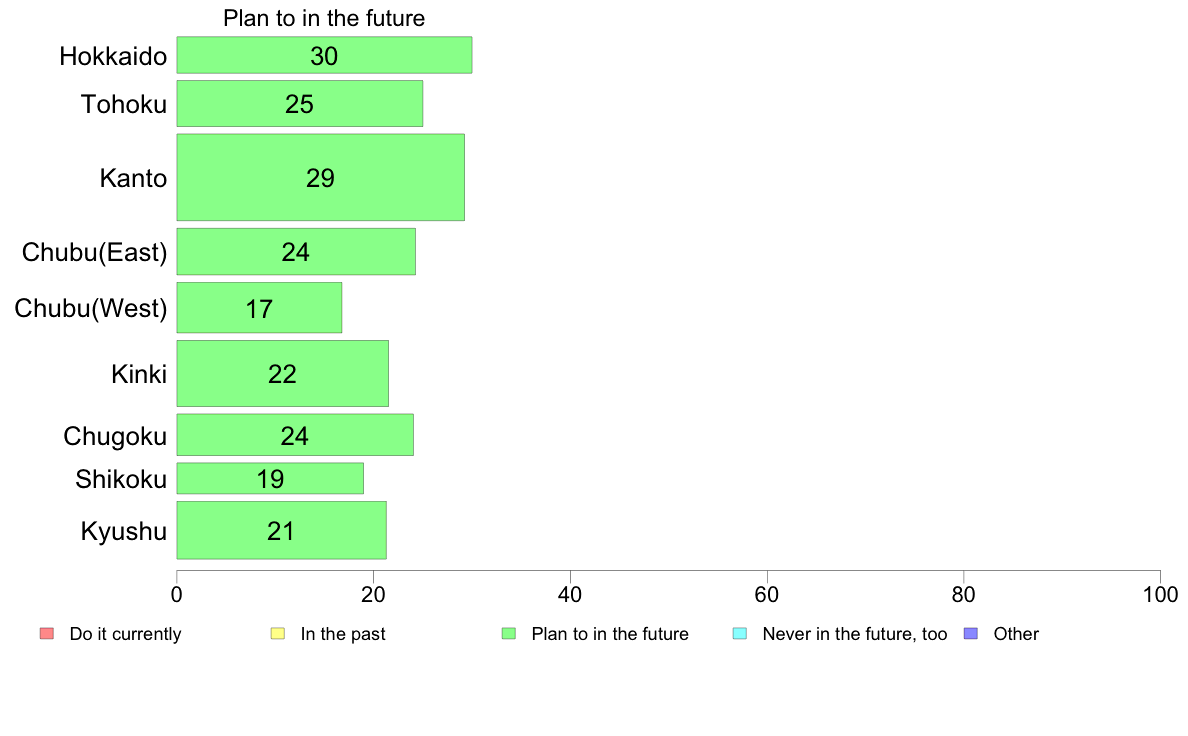This screenshot has width=1188, height=736.
Task: Select the Tohoku bar showing 25
Action: (300, 104)
